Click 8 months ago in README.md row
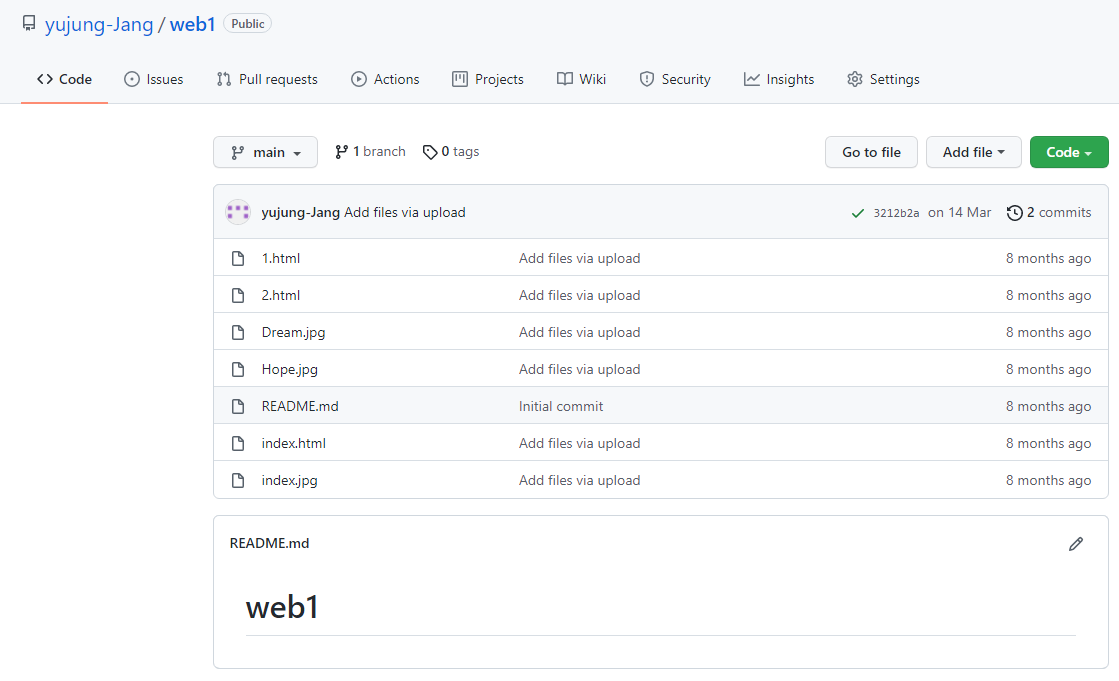The width and height of the screenshot is (1119, 681). (1048, 406)
